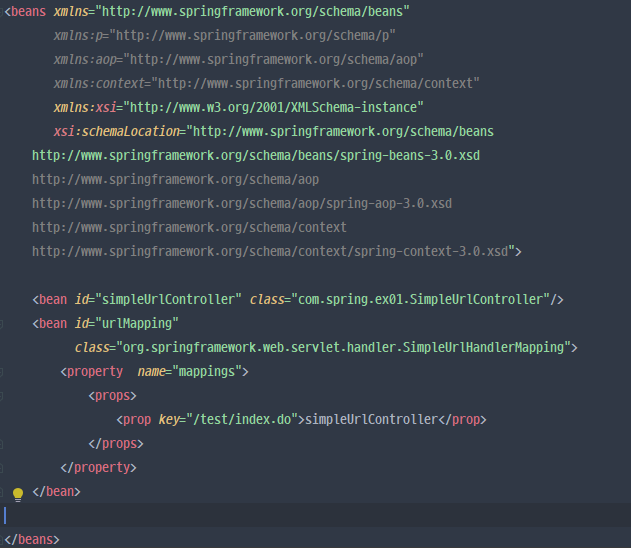Click the id value "urlMapping"
Viewport: 631px width, 548px height.
click(x=137, y=323)
